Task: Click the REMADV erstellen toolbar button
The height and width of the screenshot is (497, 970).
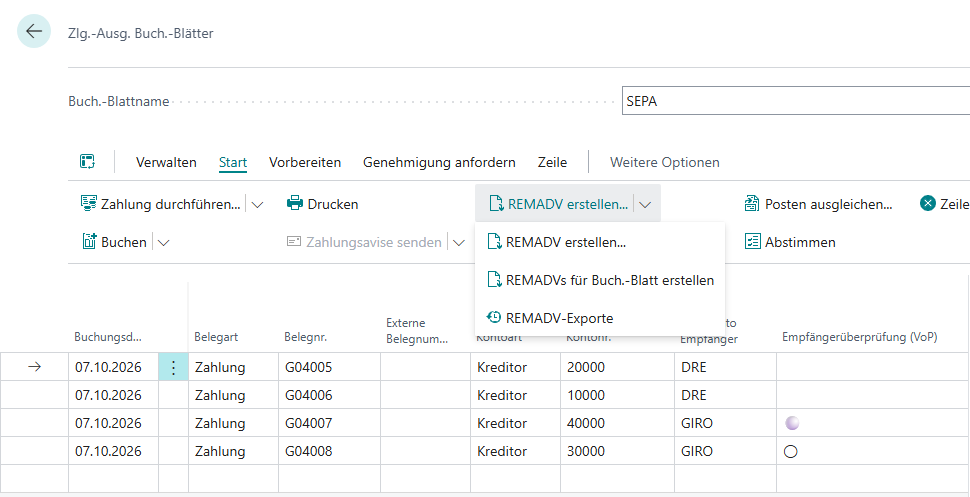Action: click(558, 204)
